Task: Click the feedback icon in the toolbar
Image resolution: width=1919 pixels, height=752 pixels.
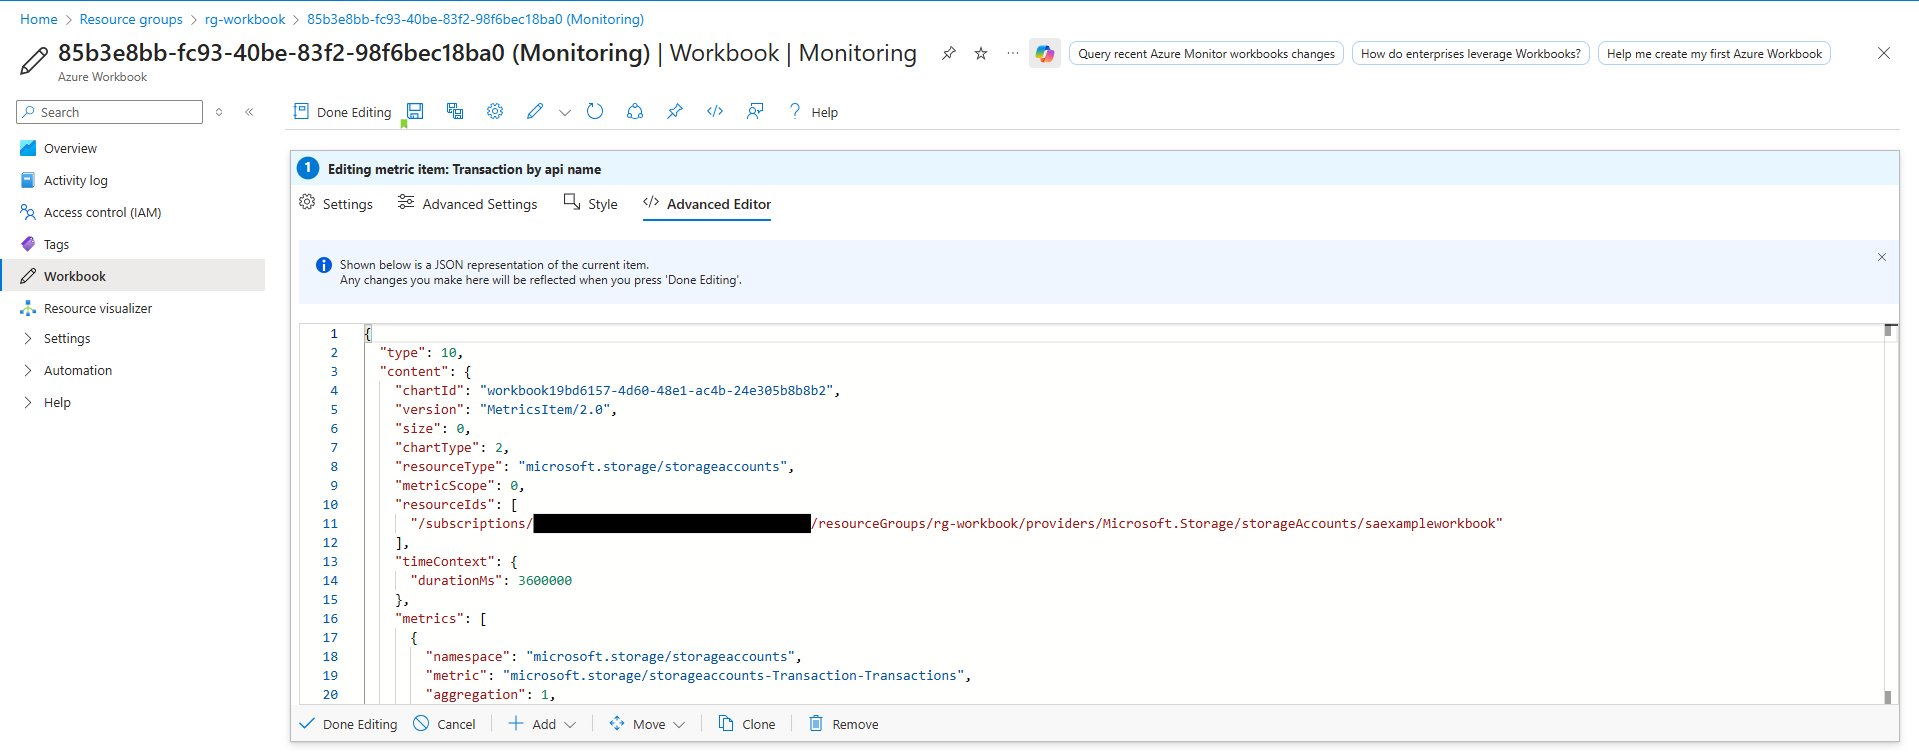Action: [x=755, y=112]
